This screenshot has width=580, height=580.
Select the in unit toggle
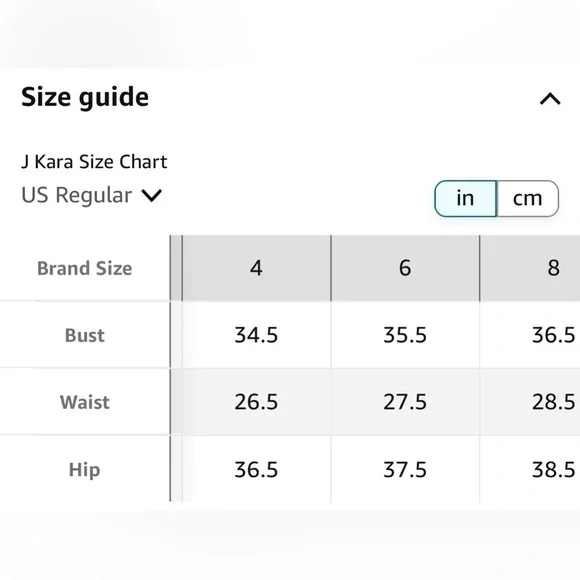coord(465,198)
